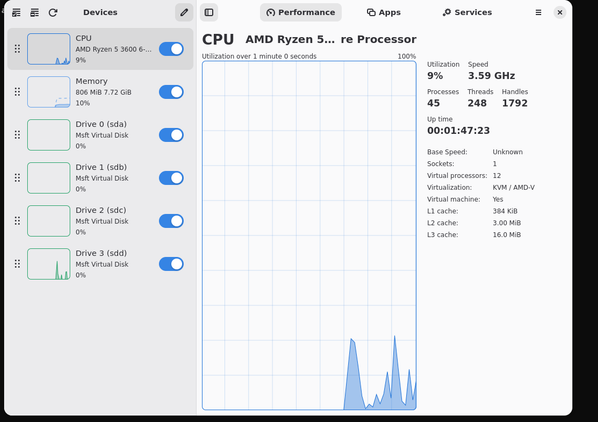Click the 'Drive 3 (sdd)' label
598x422 pixels.
coord(101,254)
